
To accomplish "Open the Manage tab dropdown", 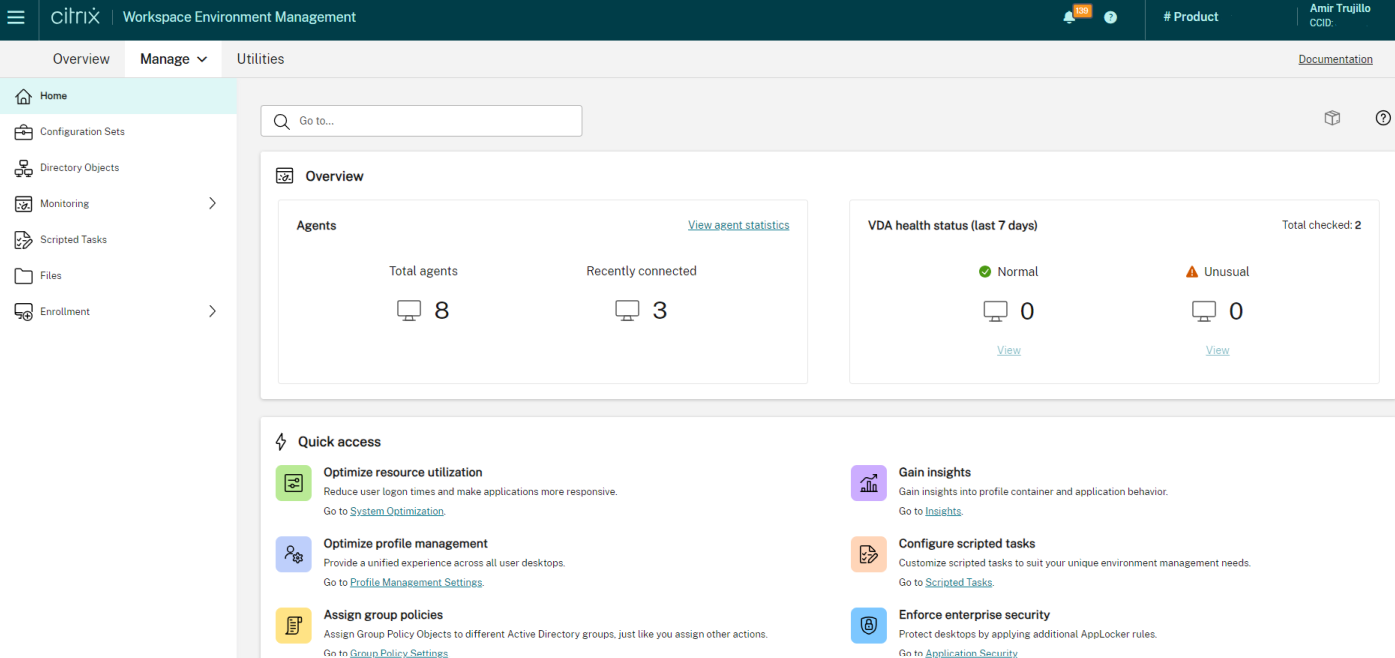I will coord(173,59).
